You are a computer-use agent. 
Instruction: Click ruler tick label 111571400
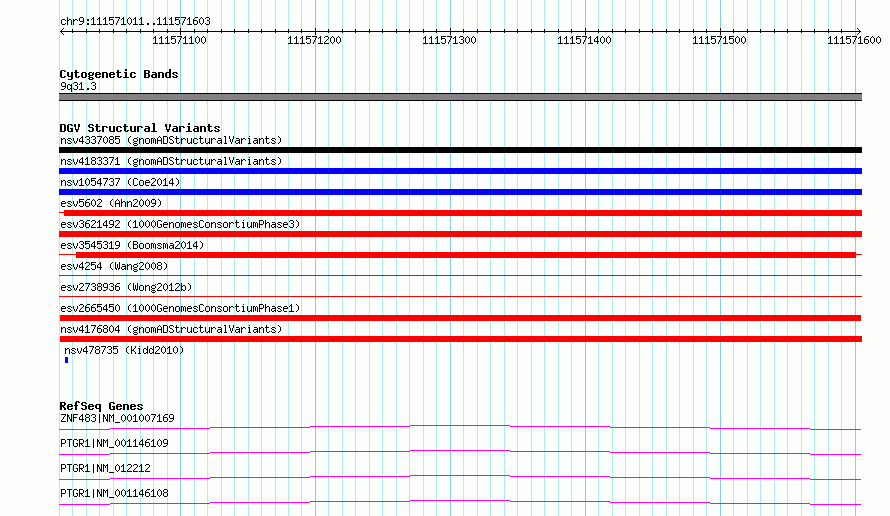584,40
